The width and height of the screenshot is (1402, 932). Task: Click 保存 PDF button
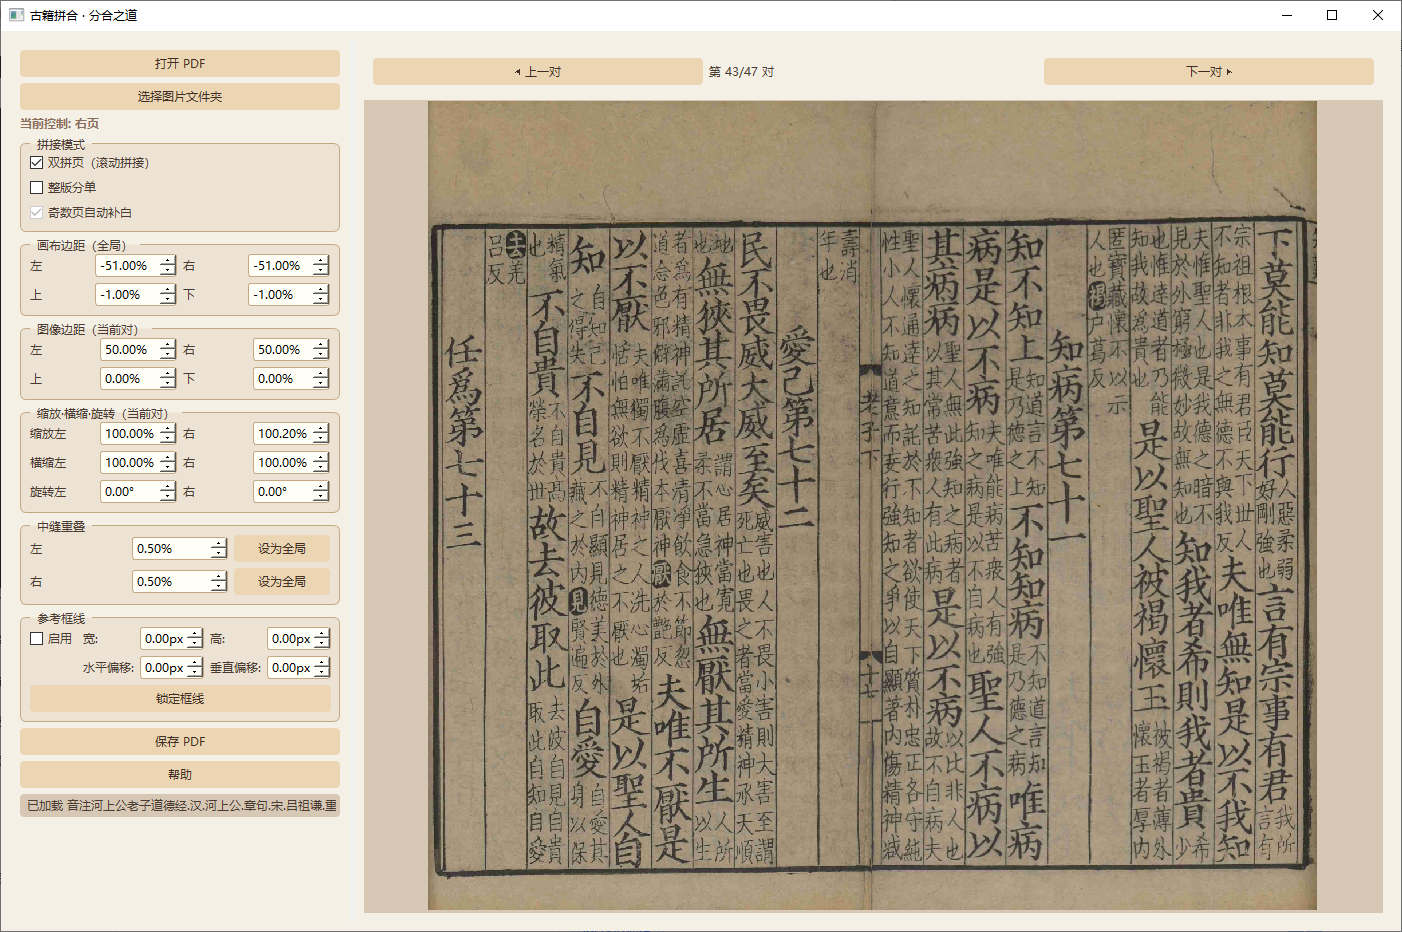click(180, 741)
